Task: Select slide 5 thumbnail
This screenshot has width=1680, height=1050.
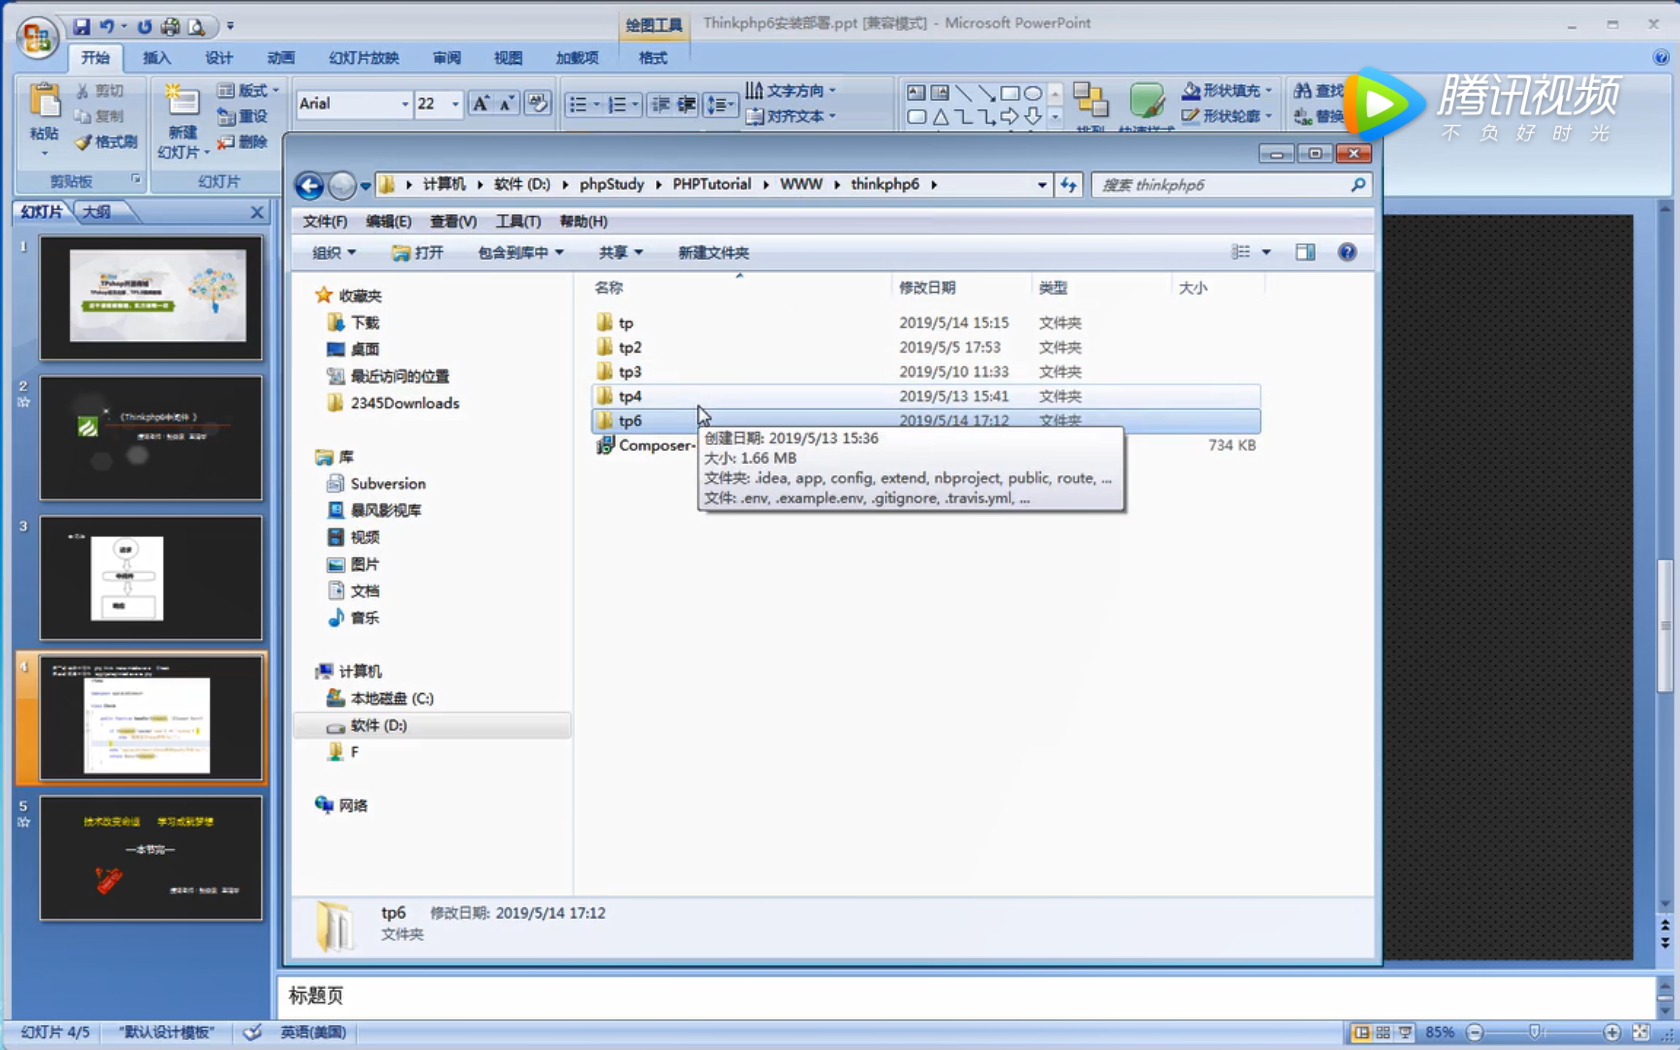Action: pos(151,858)
